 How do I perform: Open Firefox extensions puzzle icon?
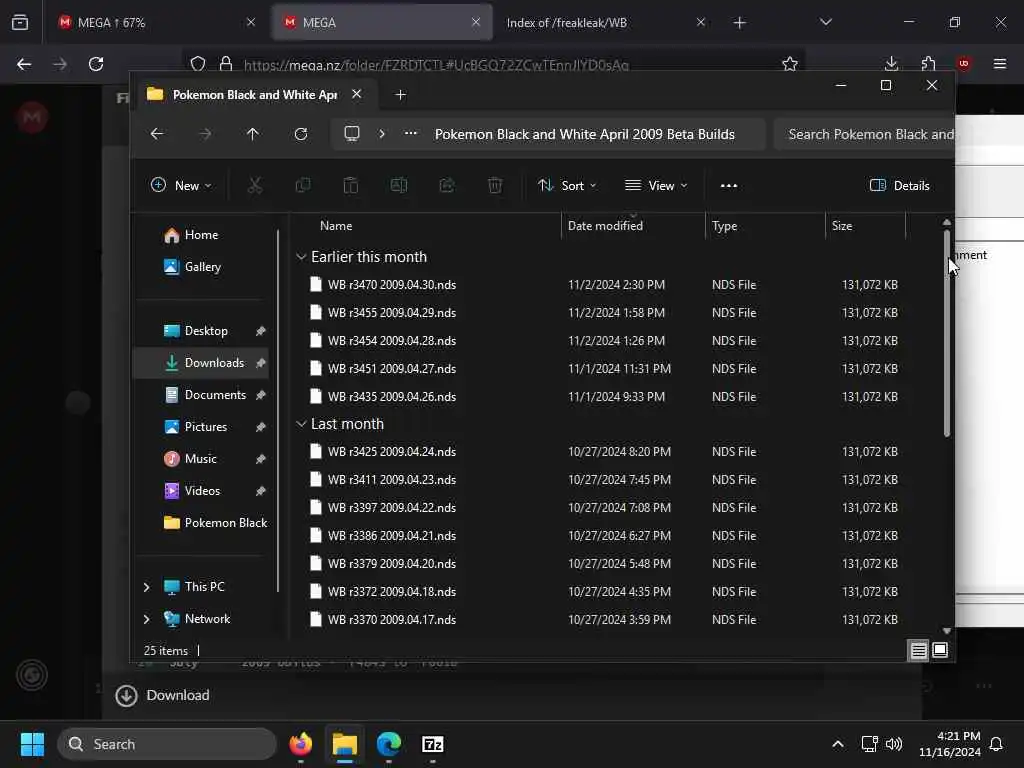tap(929, 64)
